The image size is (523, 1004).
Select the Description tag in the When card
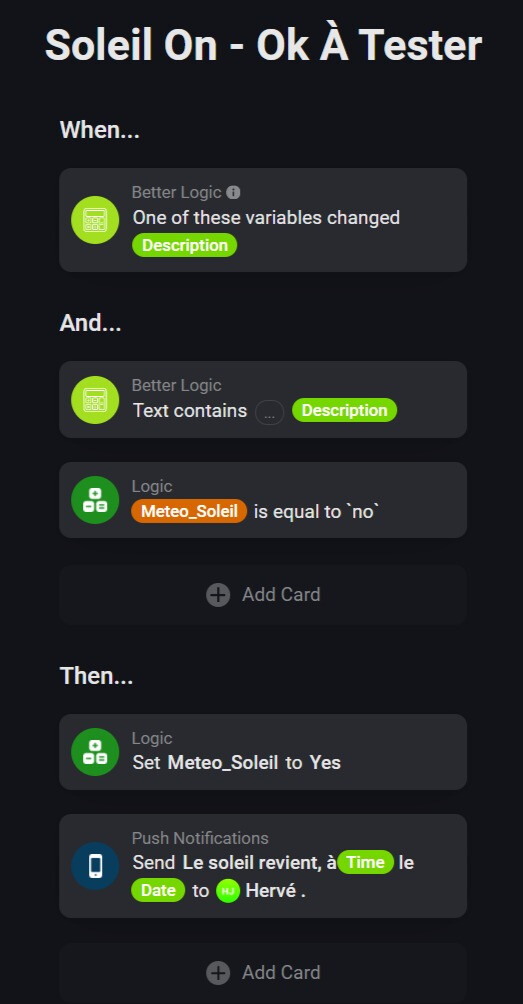(x=184, y=245)
